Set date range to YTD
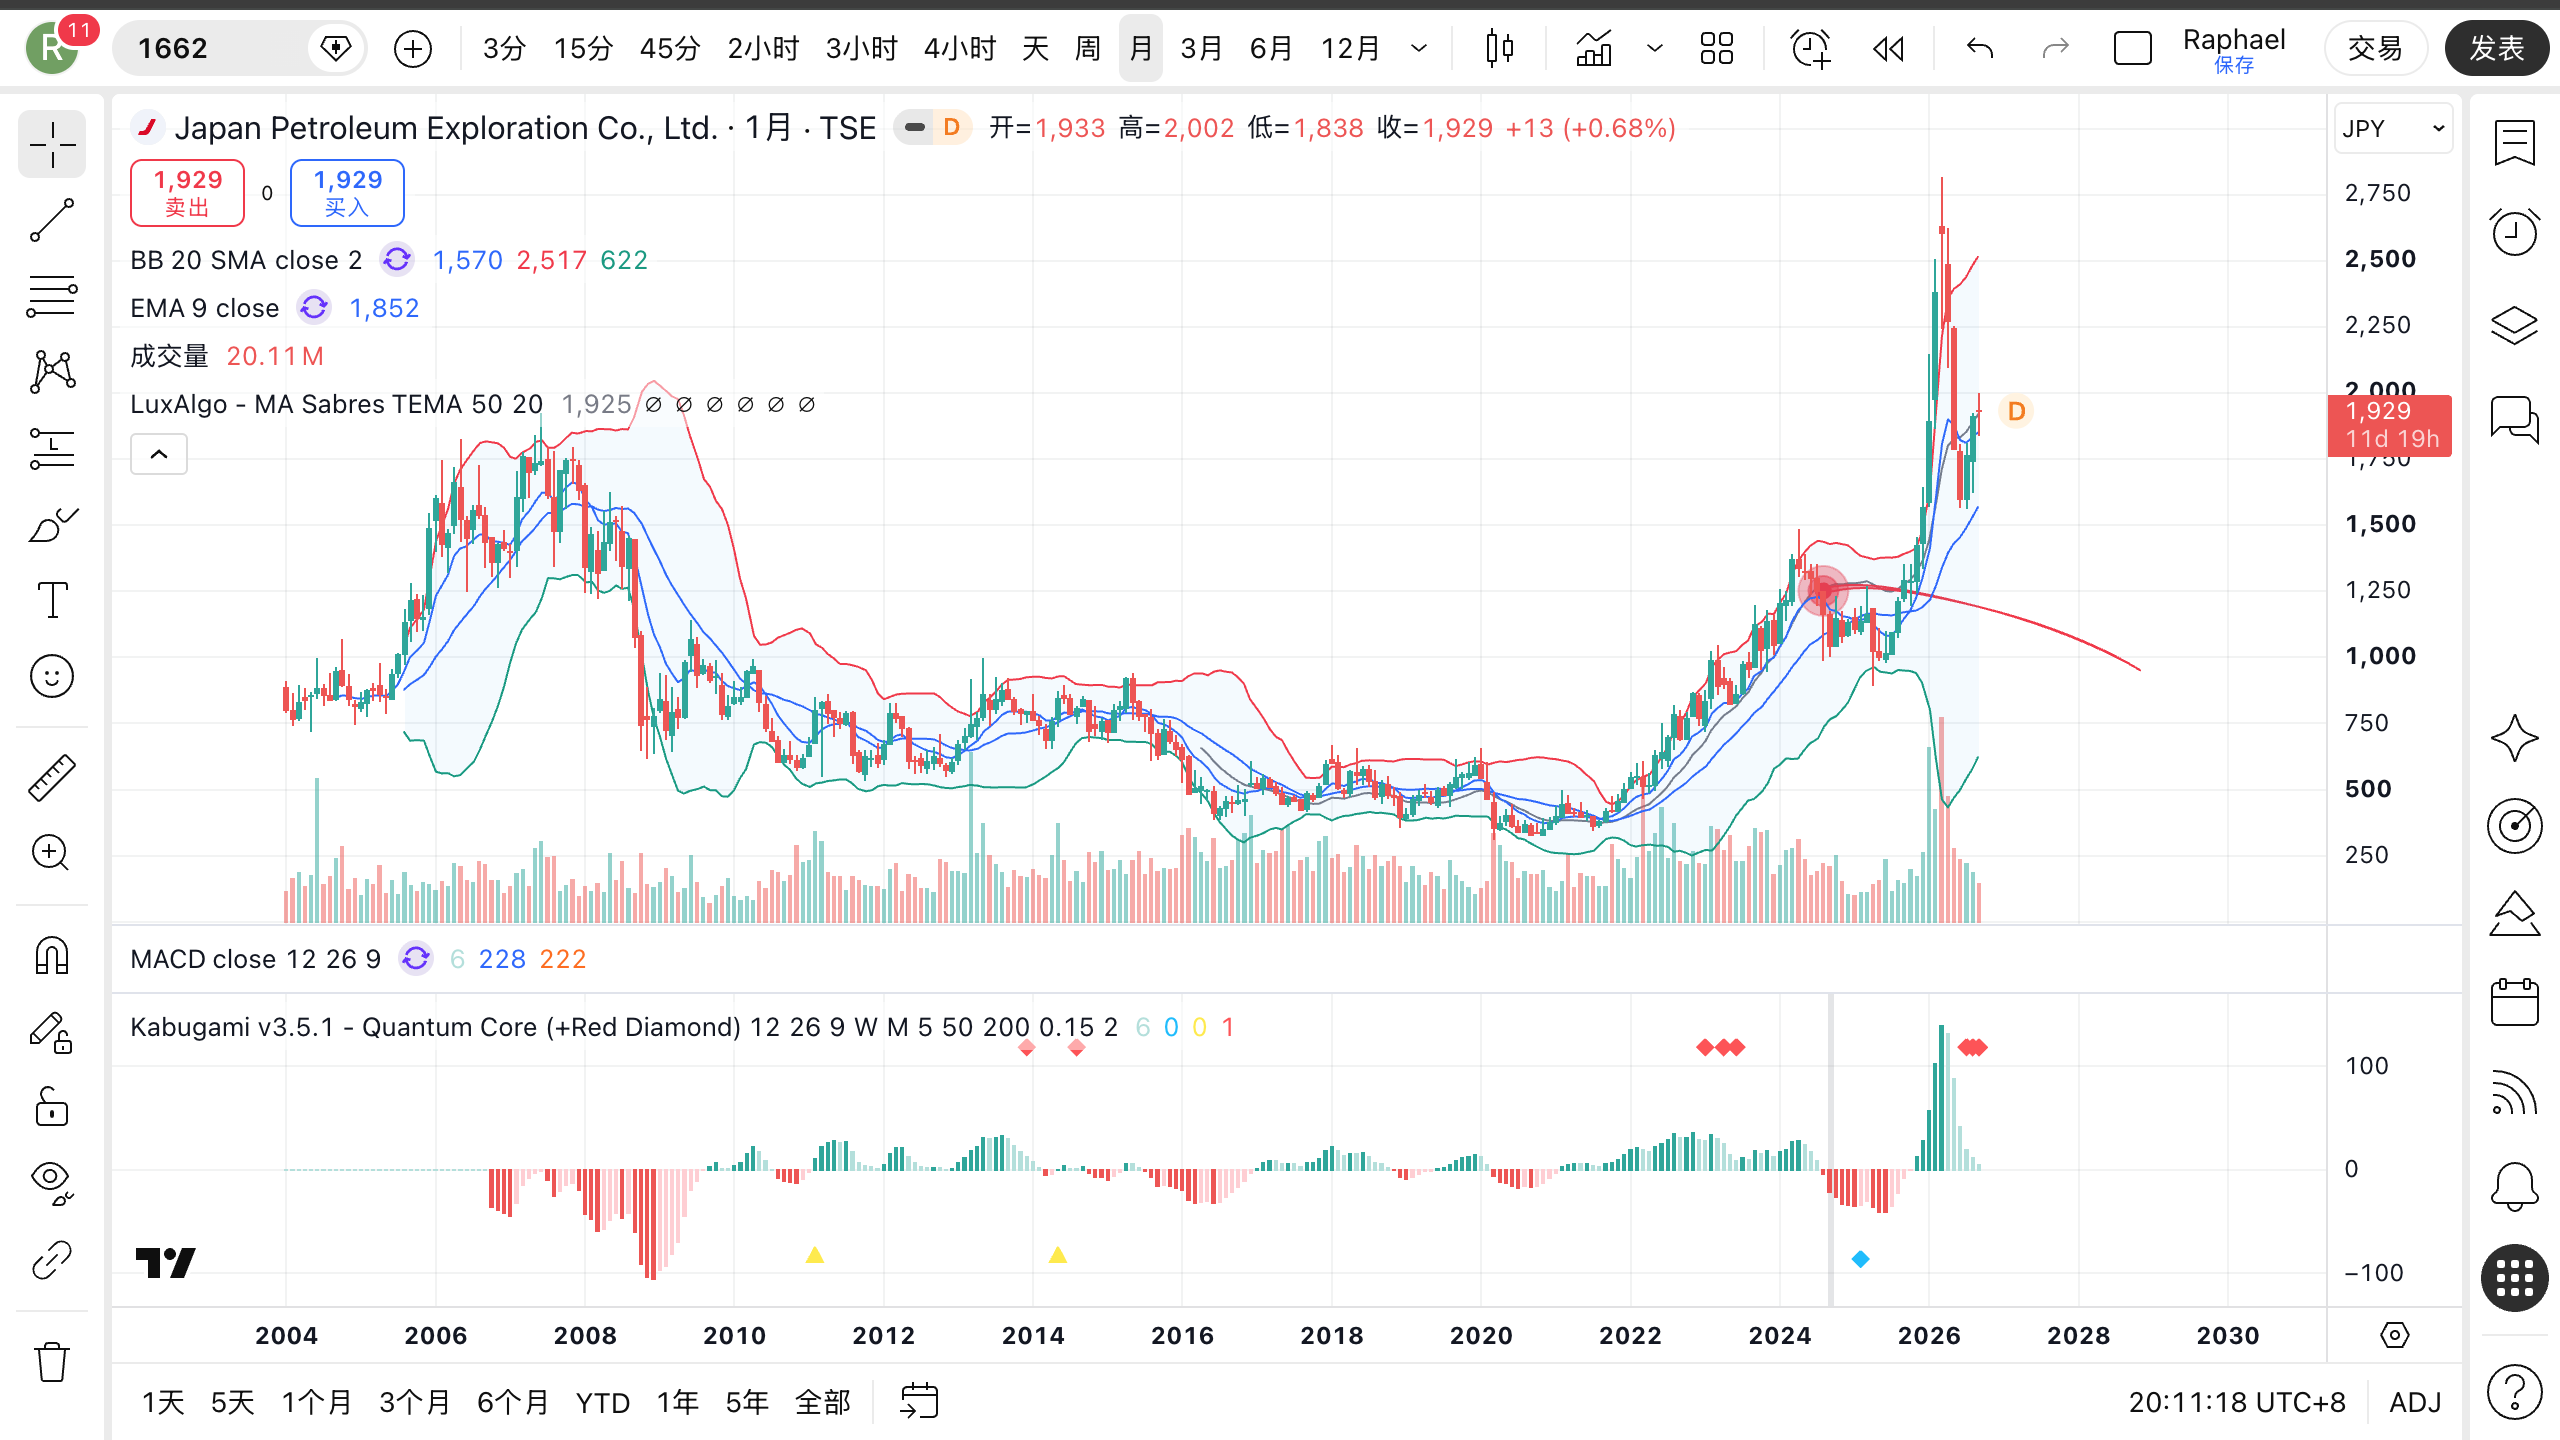 point(603,1402)
